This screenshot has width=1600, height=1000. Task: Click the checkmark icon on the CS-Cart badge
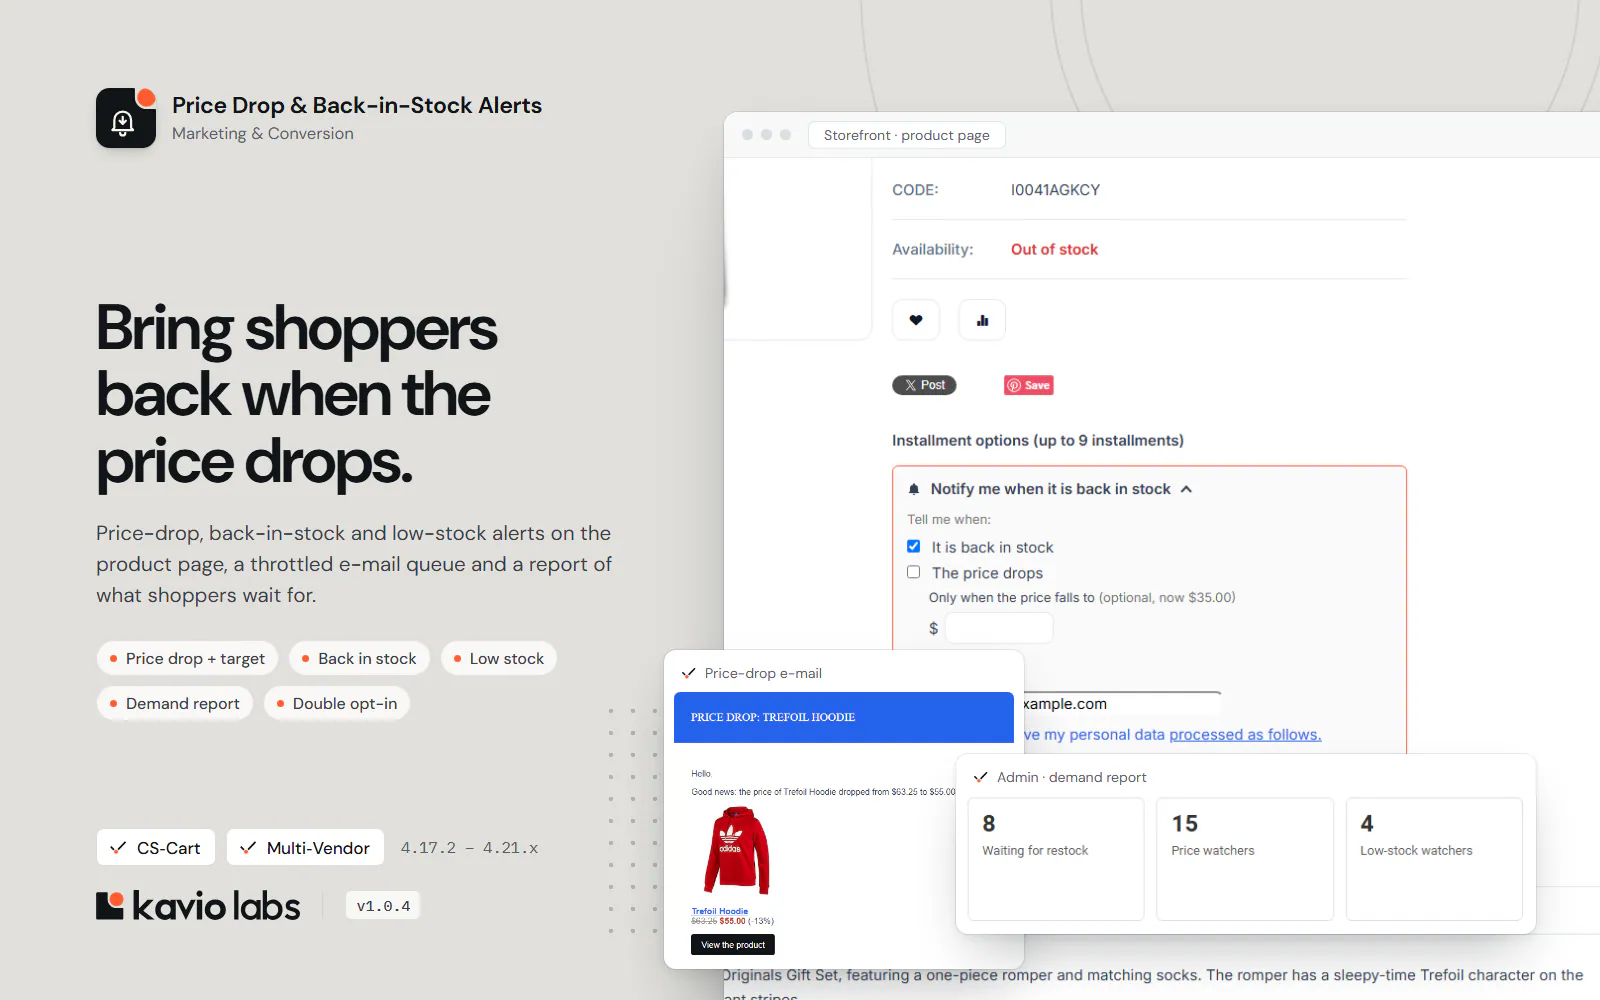(x=118, y=848)
